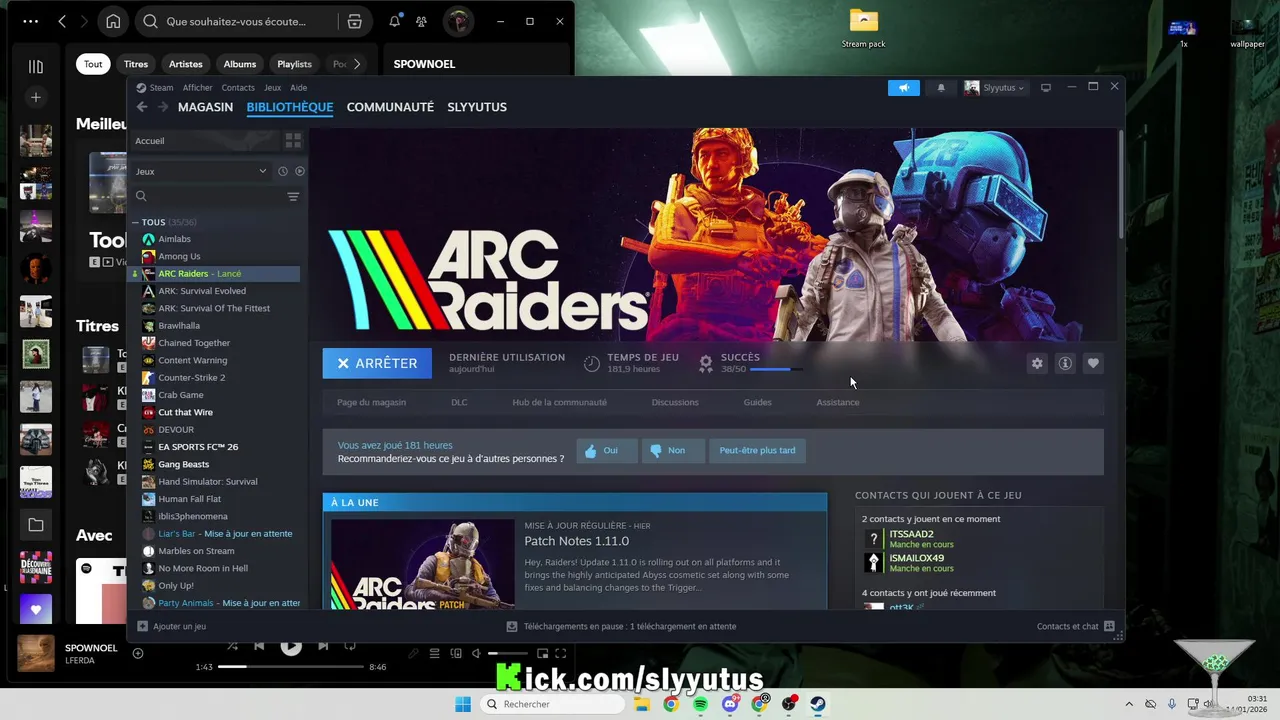
Task: Filter Steam library by ready to play
Action: pos(299,171)
